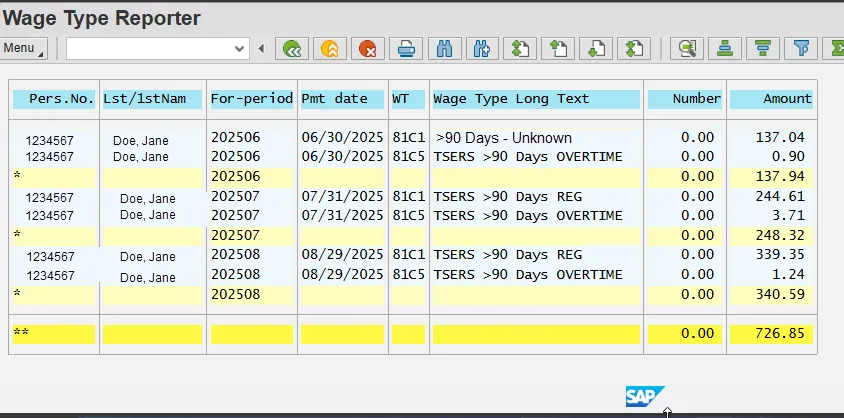Click the Print icon
844x418 pixels.
[x=406, y=48]
